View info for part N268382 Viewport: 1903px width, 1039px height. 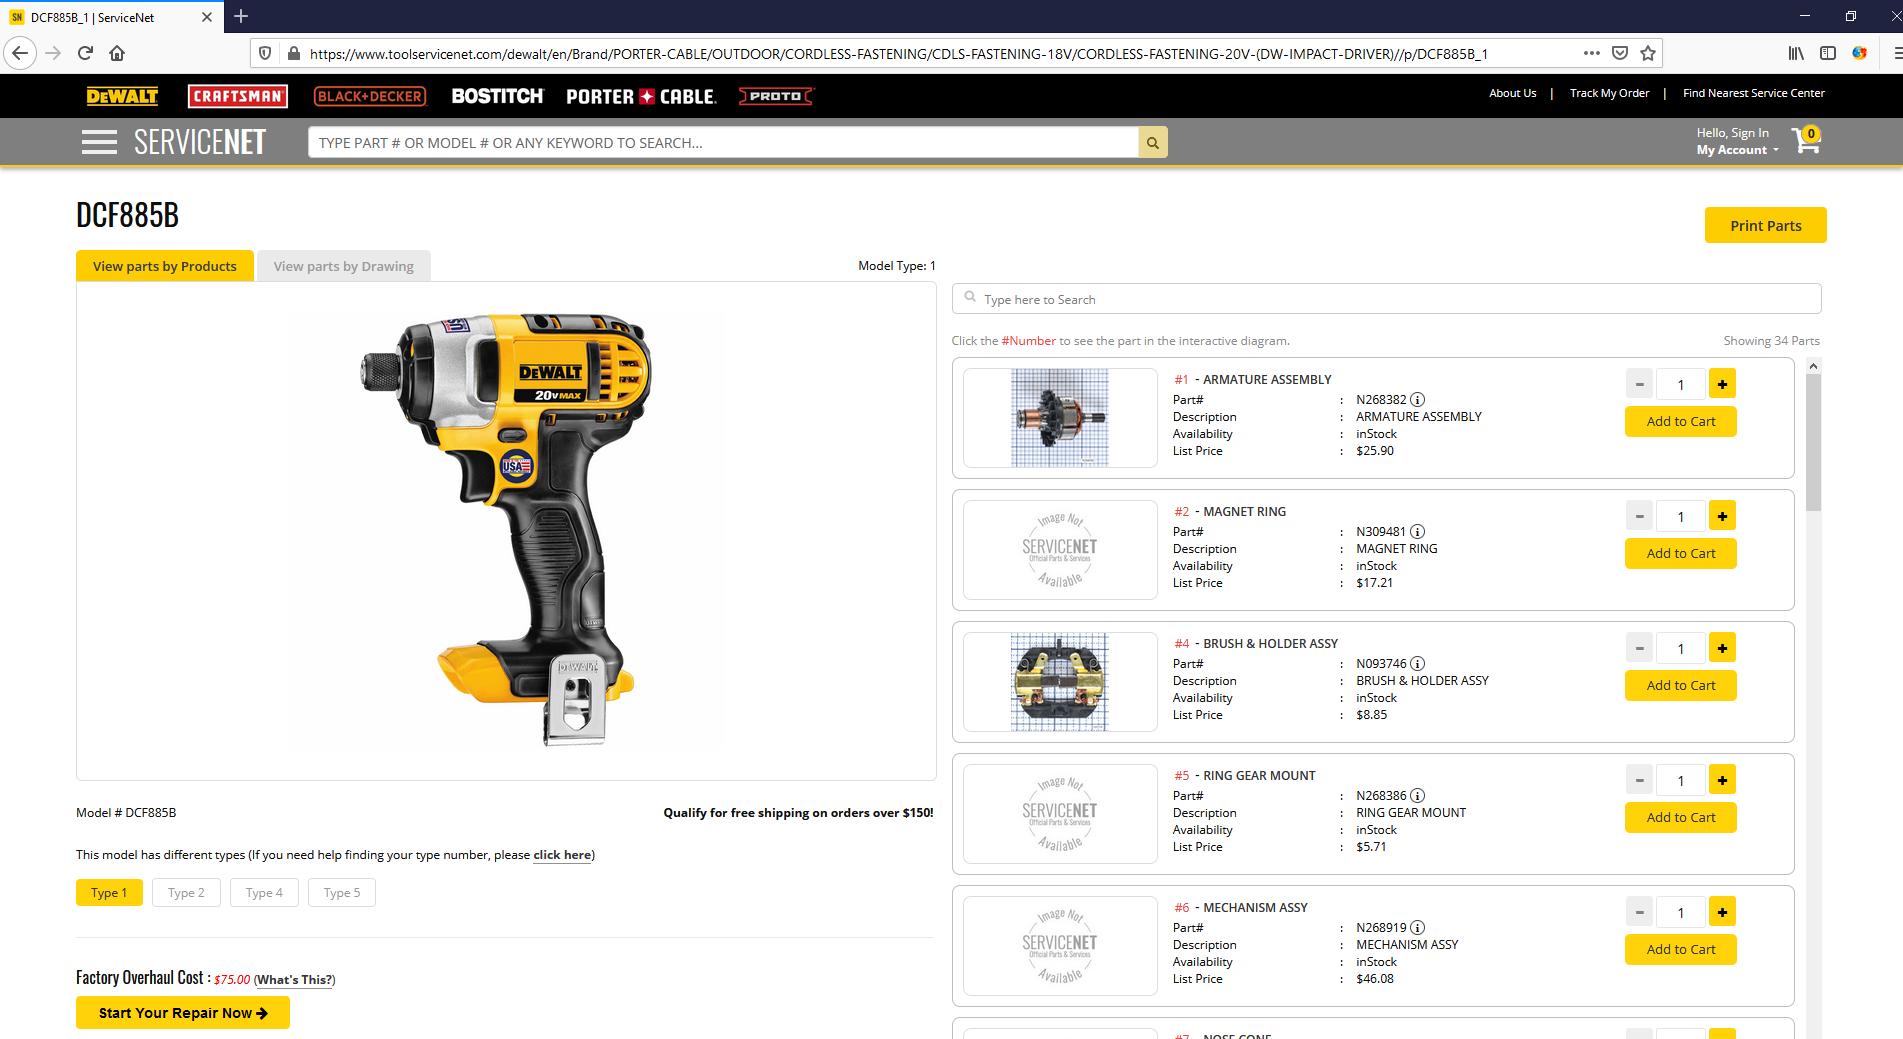tap(1417, 399)
